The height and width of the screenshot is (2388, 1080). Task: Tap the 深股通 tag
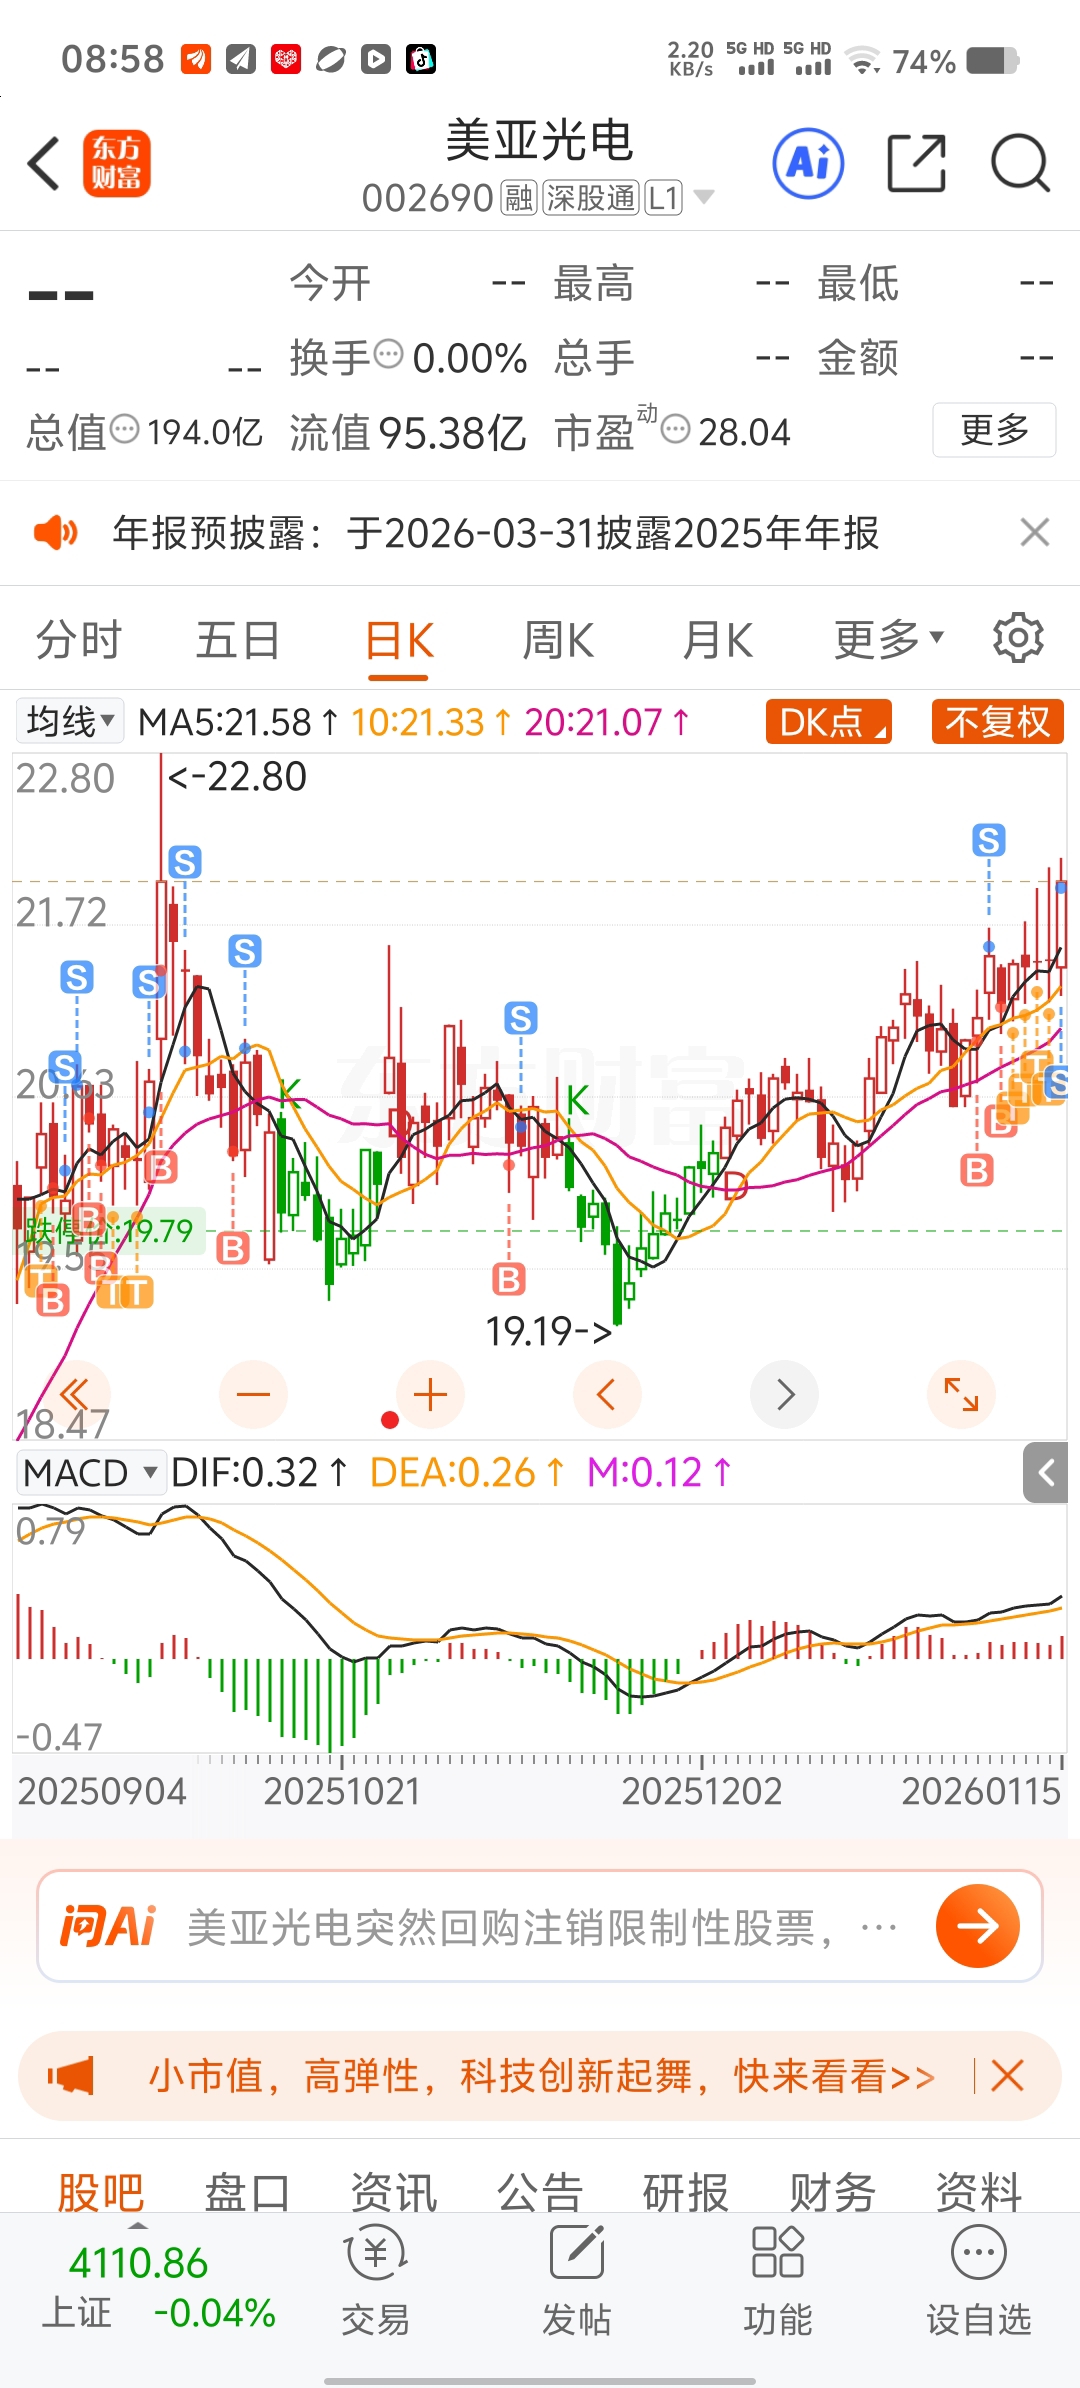pos(591,198)
